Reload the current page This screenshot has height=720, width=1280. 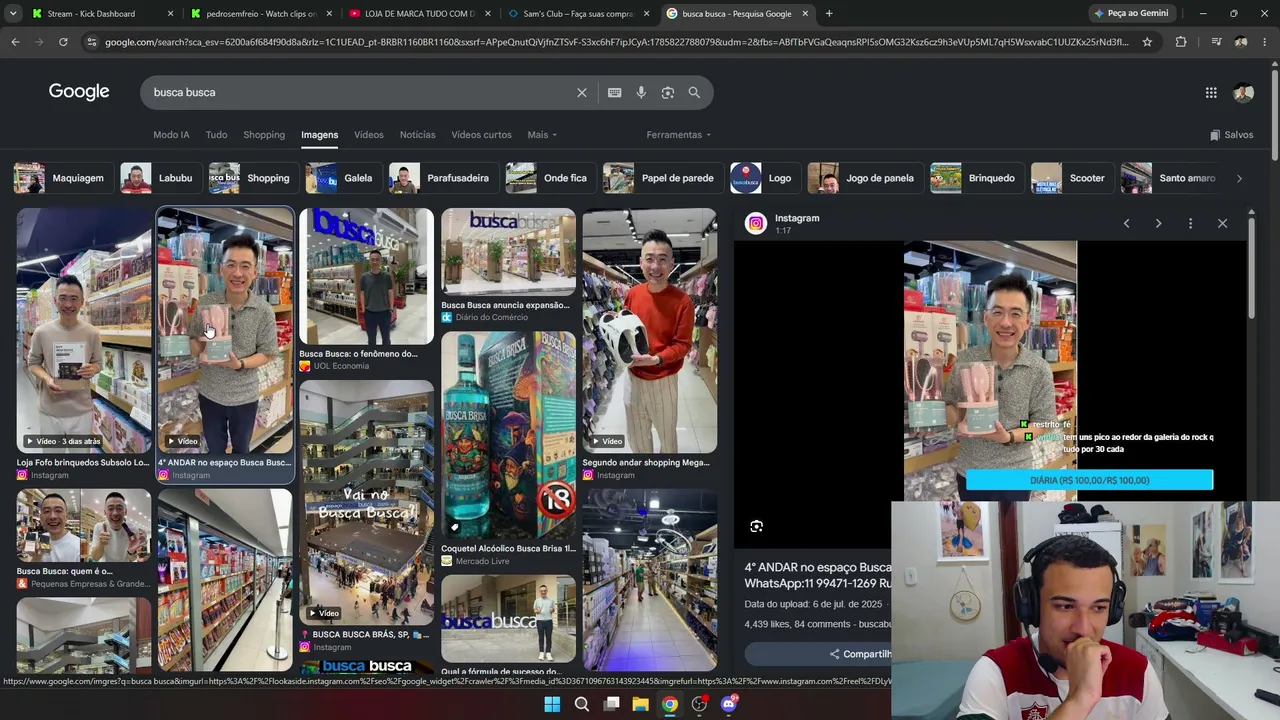(63, 42)
